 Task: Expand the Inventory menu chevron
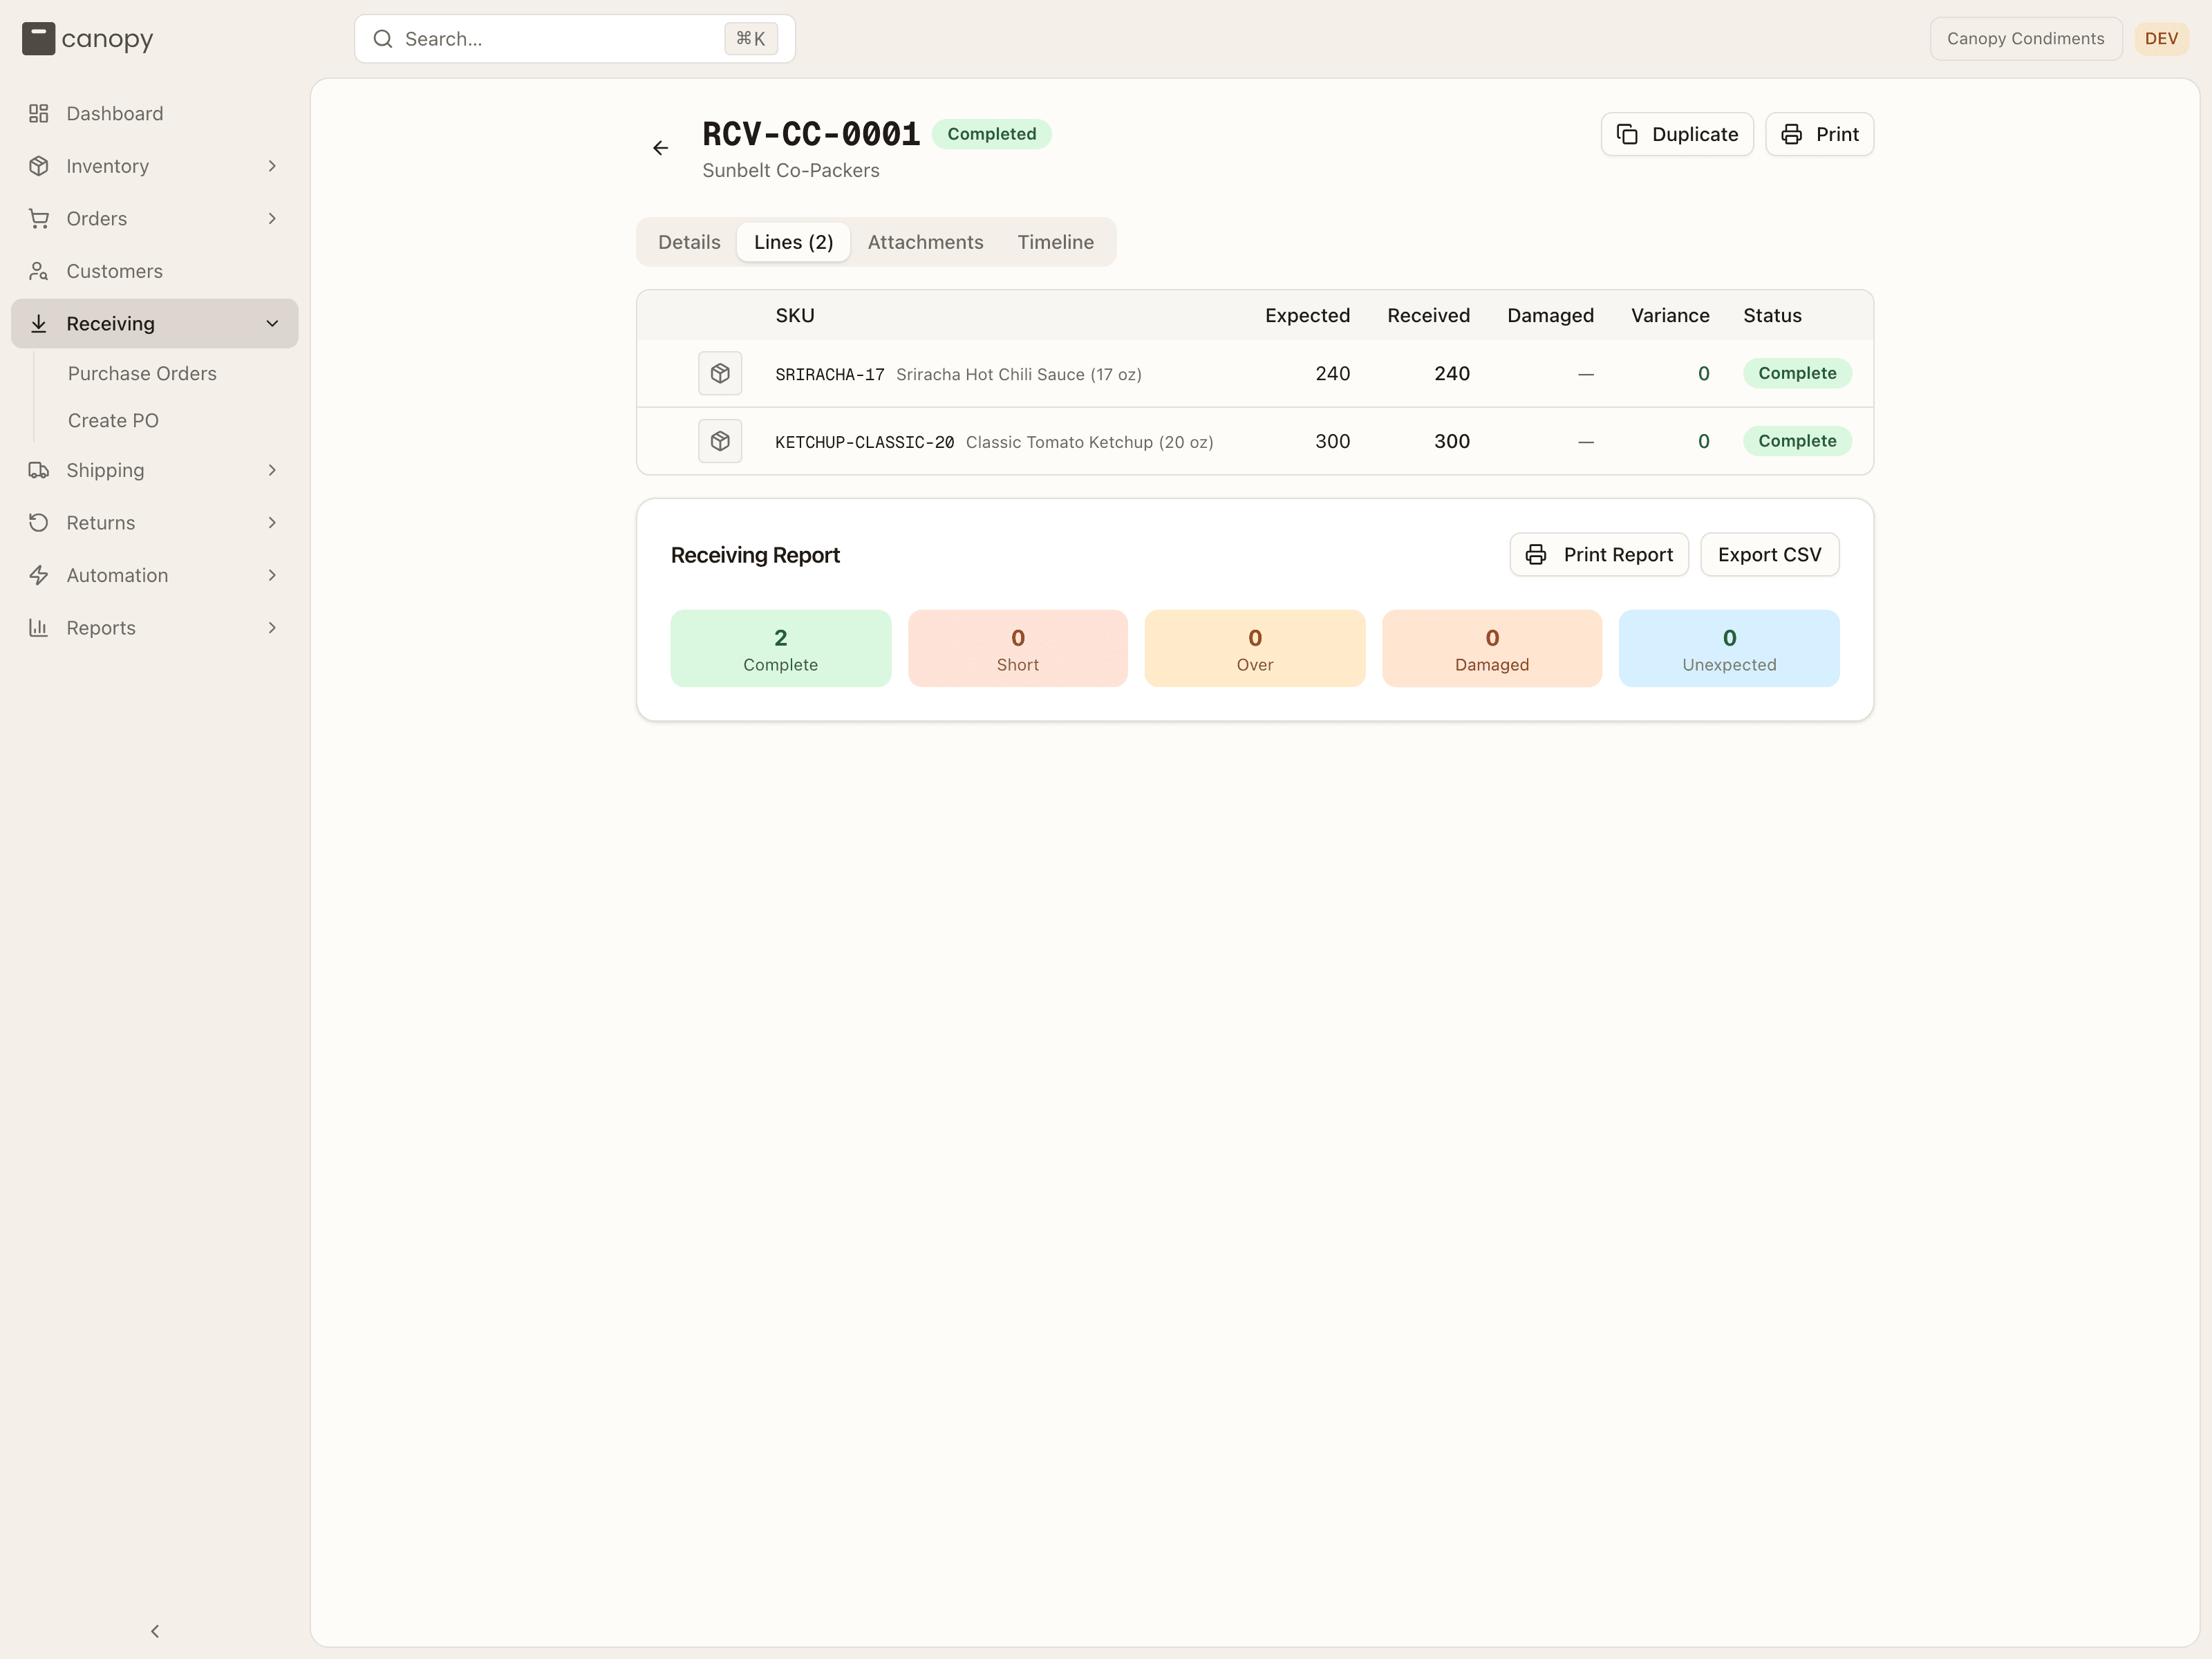point(272,166)
